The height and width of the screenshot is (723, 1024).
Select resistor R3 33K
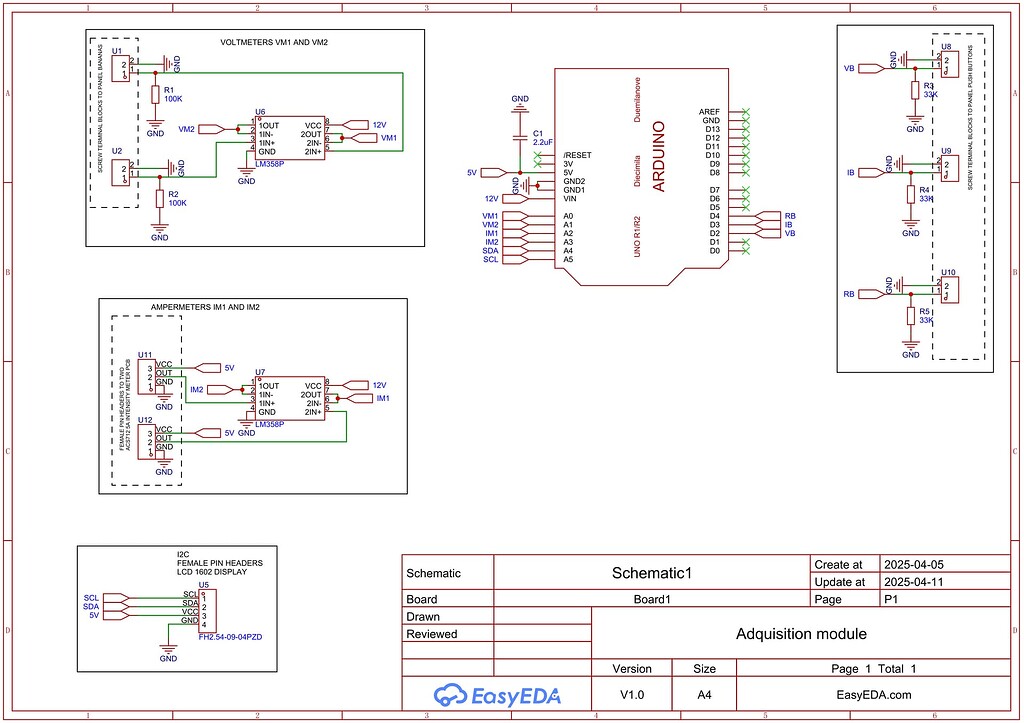click(916, 90)
